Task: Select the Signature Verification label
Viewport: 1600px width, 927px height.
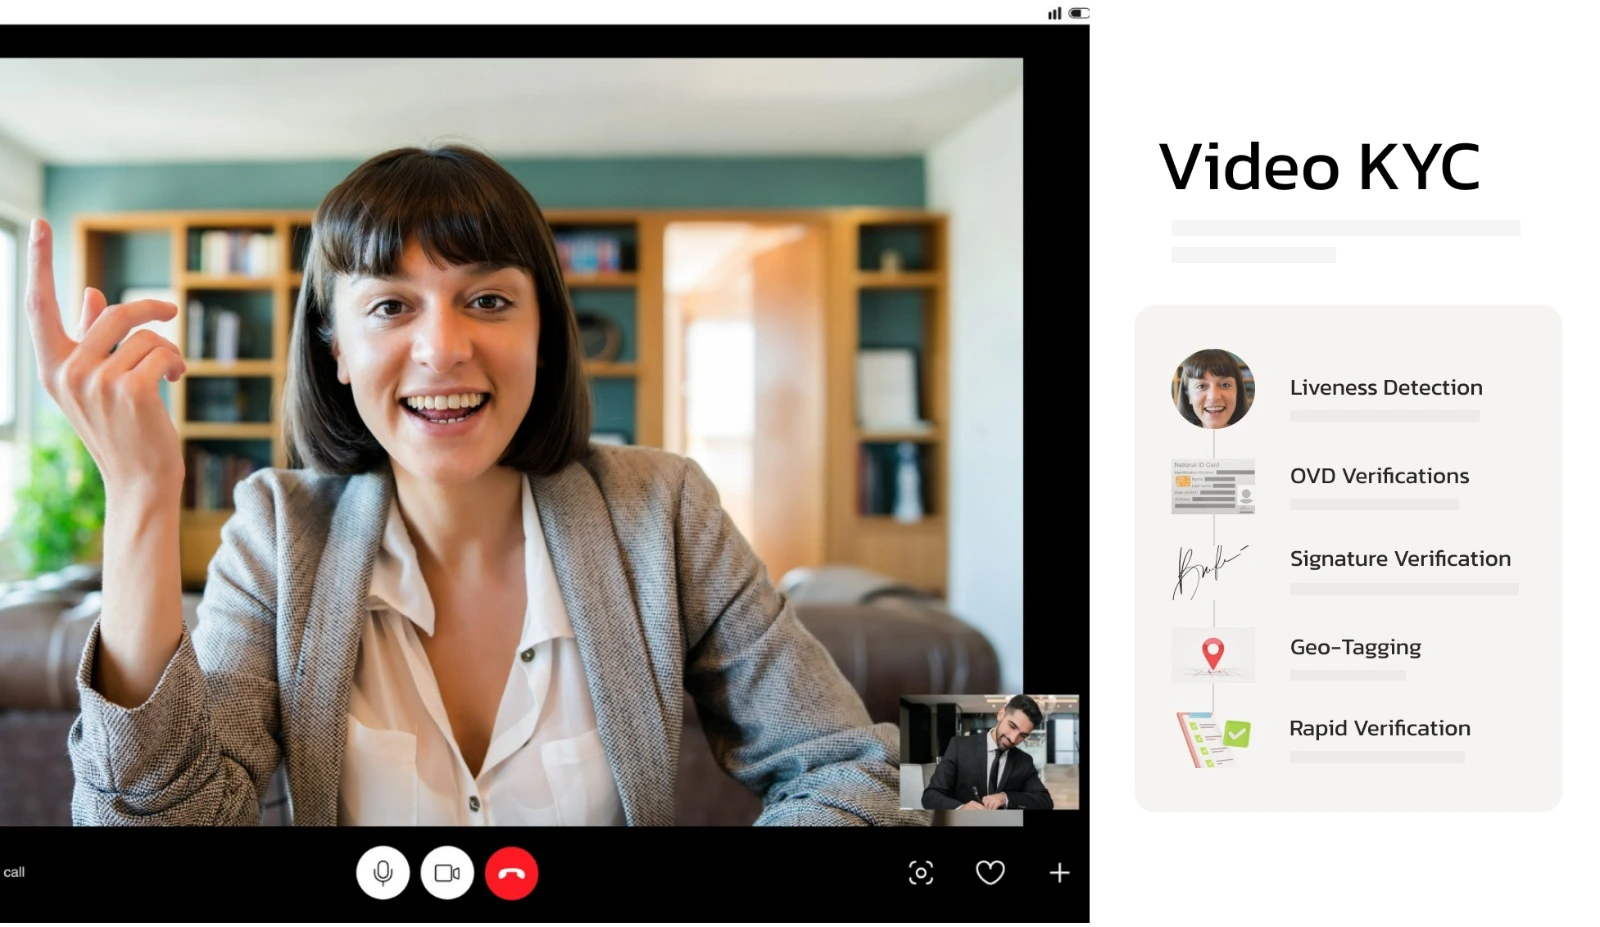Action: (1399, 559)
